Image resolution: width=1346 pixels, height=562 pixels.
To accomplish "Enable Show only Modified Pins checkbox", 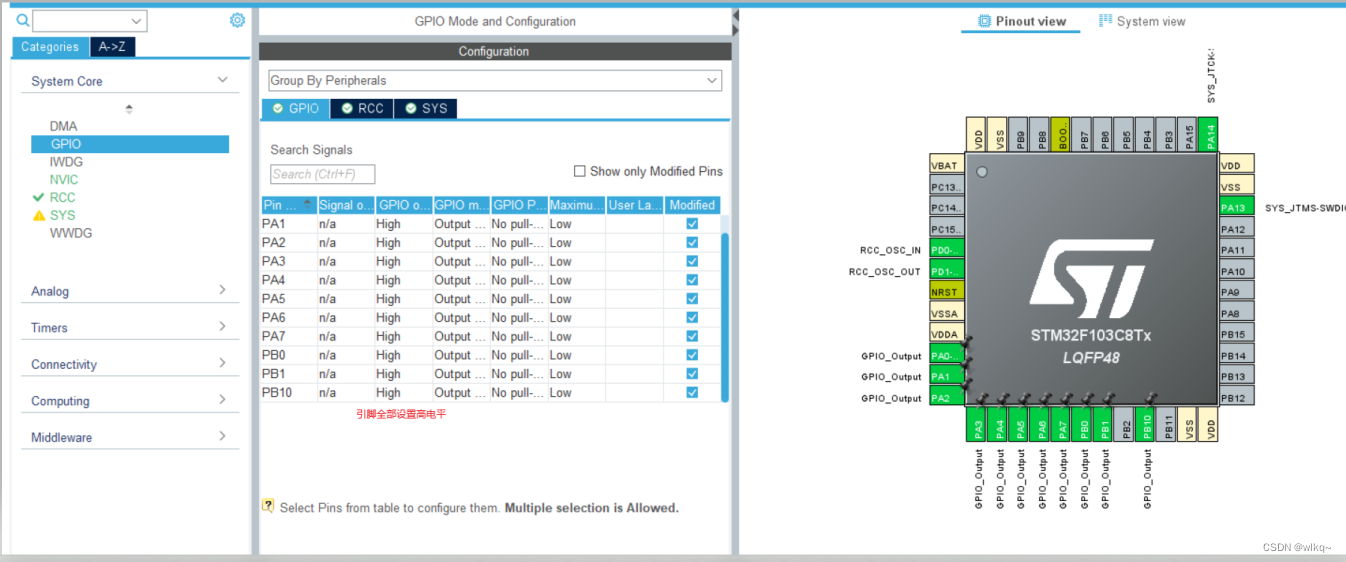I will pyautogui.click(x=579, y=171).
